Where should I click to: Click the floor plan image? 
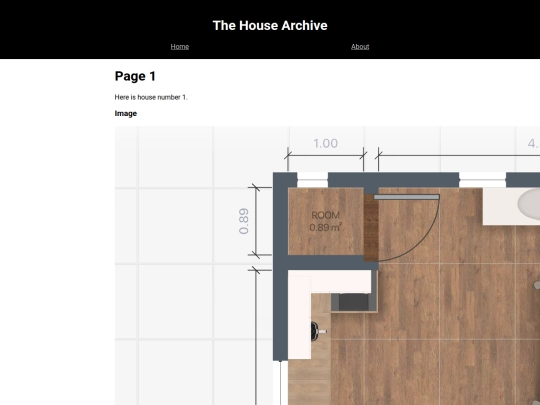click(327, 266)
